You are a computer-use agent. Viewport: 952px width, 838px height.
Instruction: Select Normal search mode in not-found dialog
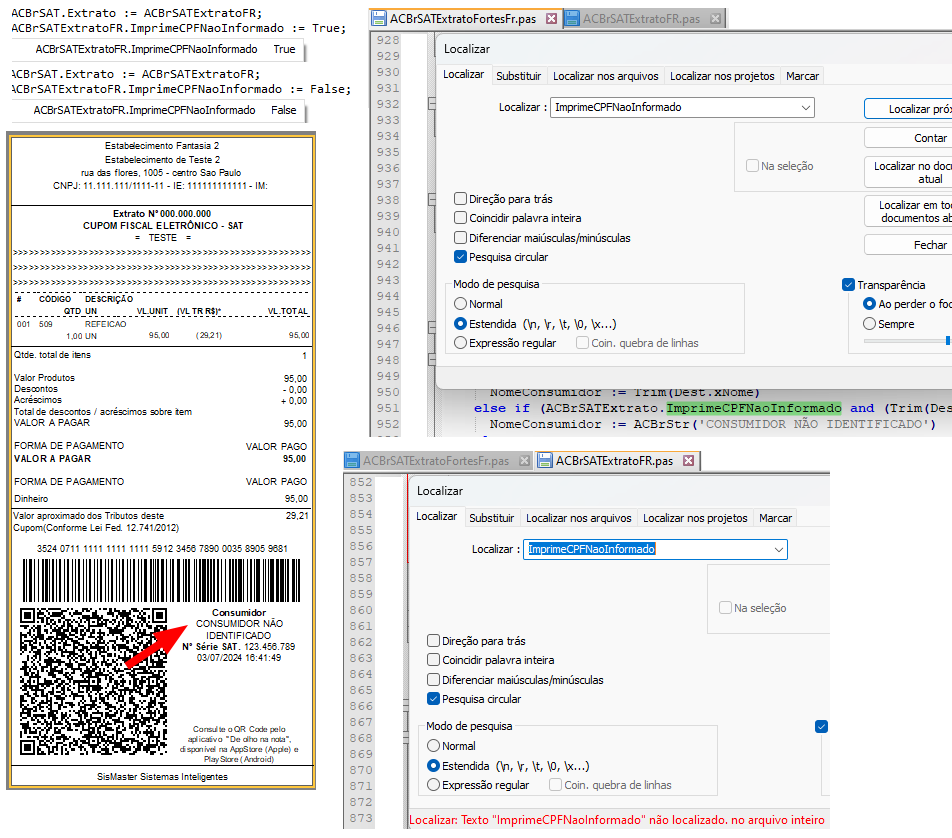(434, 746)
